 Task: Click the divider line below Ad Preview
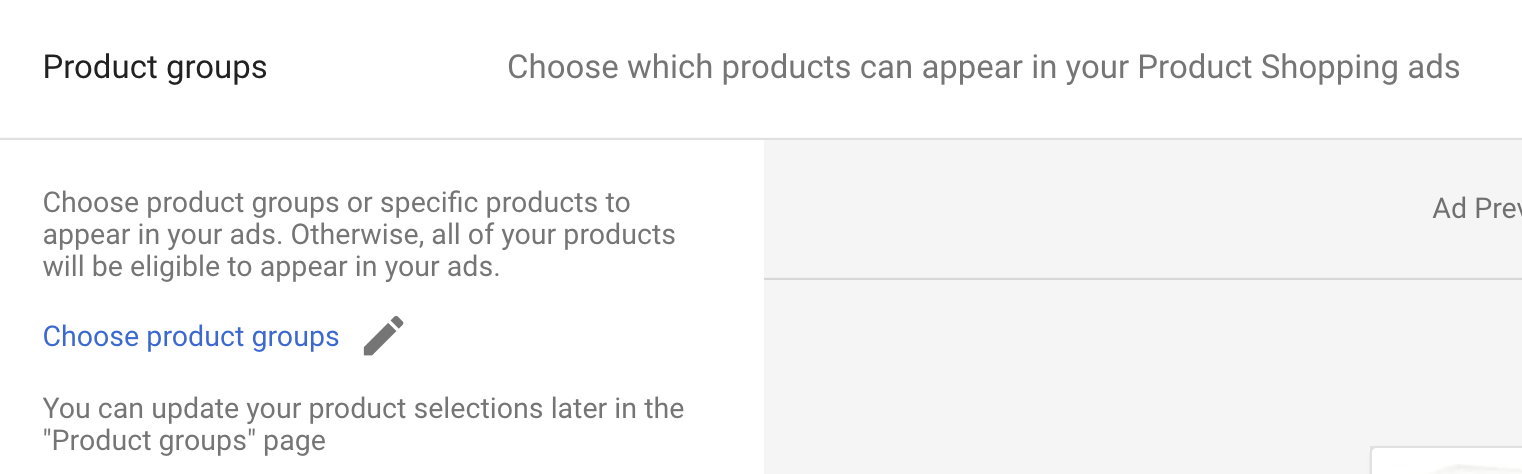point(1140,278)
